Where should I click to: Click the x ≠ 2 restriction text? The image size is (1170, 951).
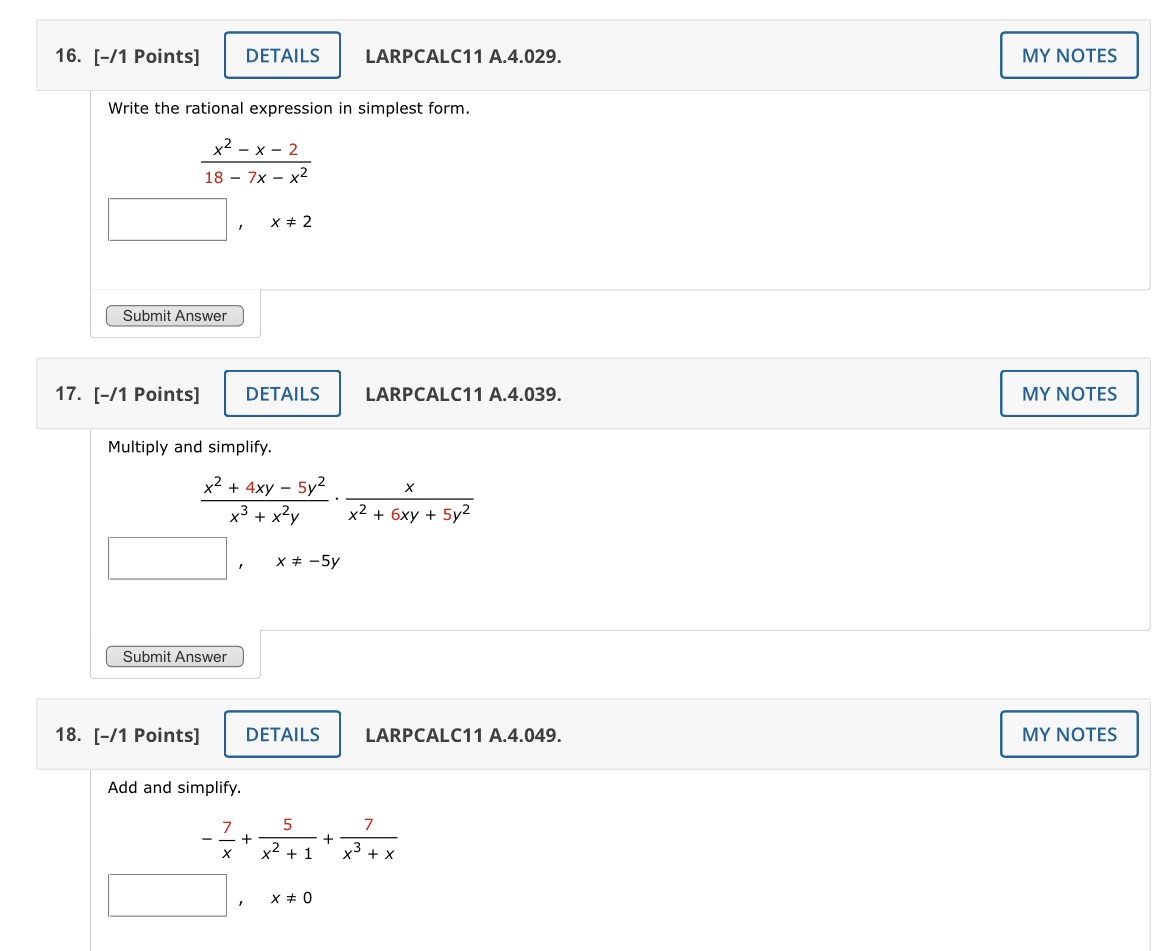pyautogui.click(x=290, y=221)
